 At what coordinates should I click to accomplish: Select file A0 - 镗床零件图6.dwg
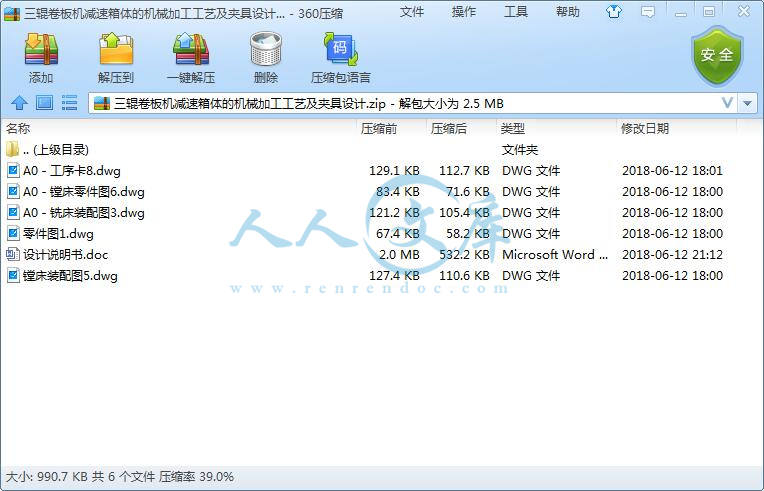click(370, 191)
